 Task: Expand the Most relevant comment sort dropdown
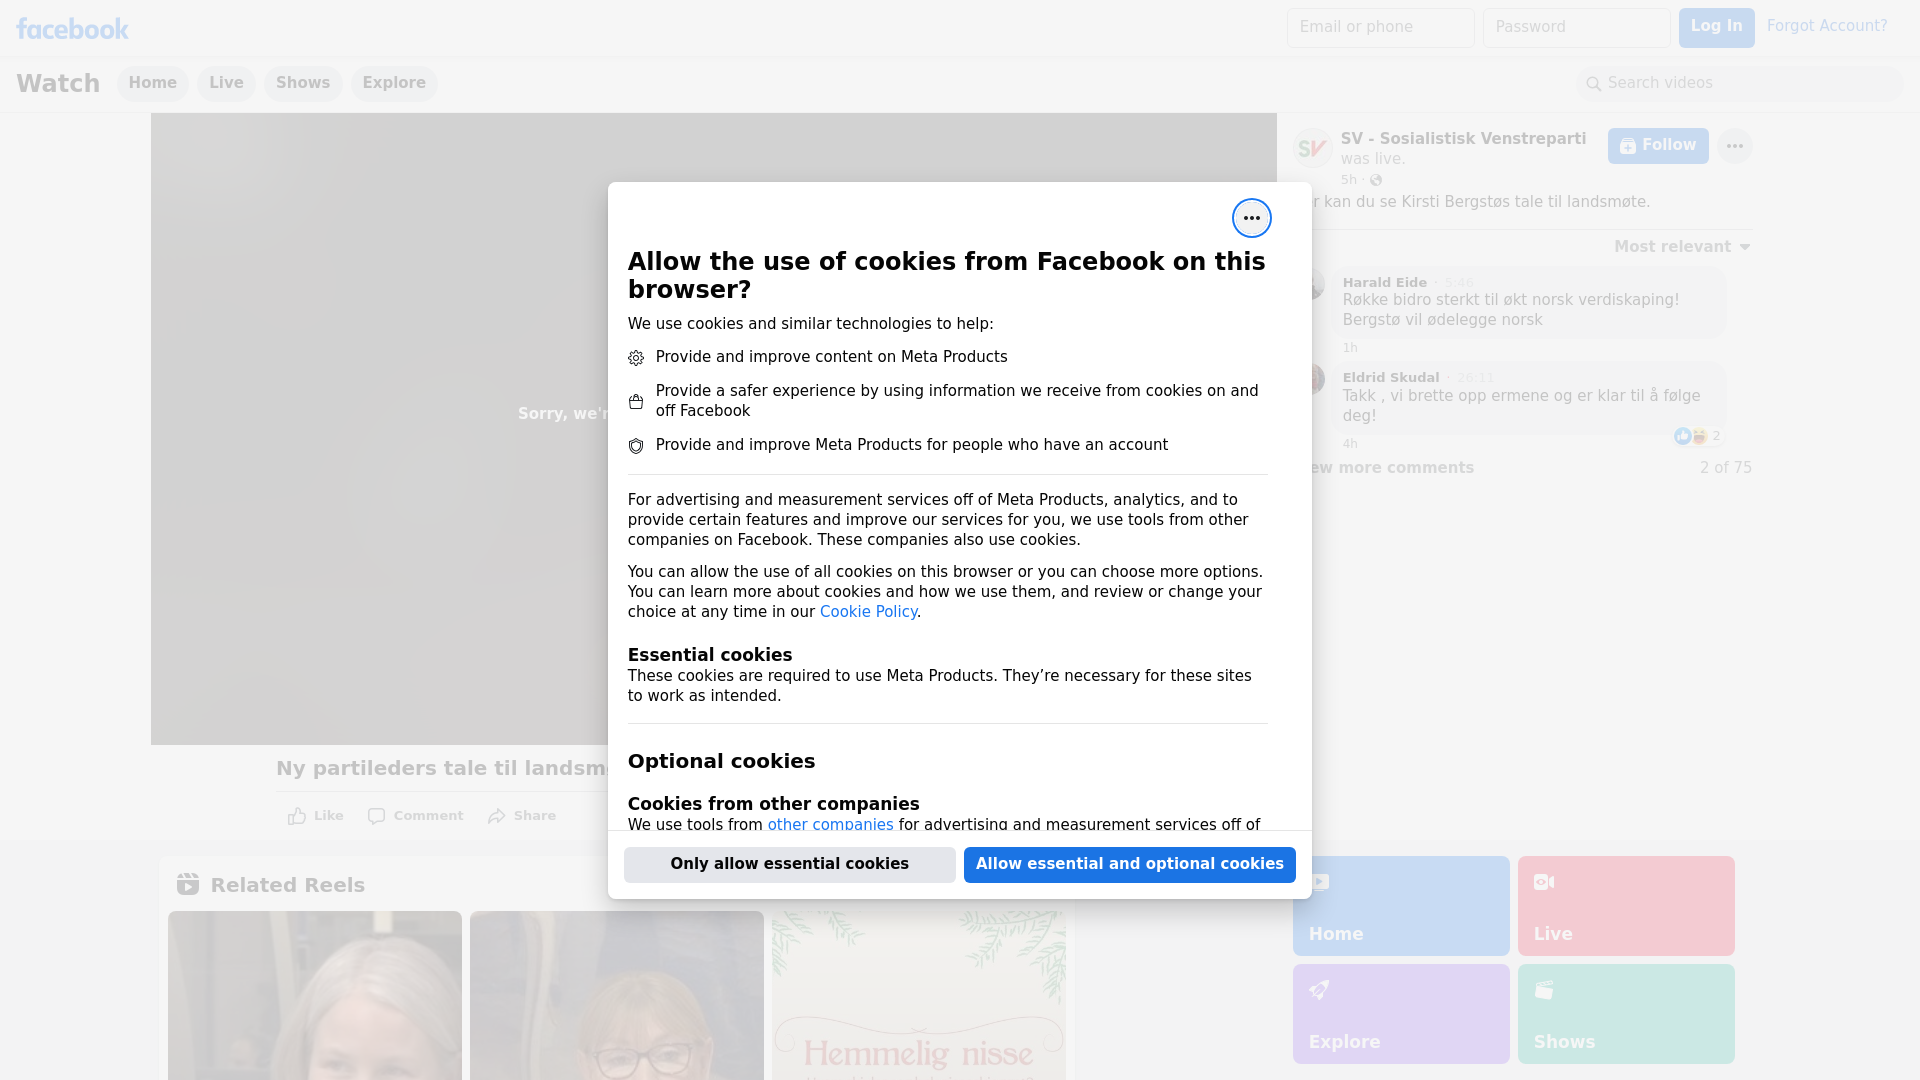[1682, 247]
